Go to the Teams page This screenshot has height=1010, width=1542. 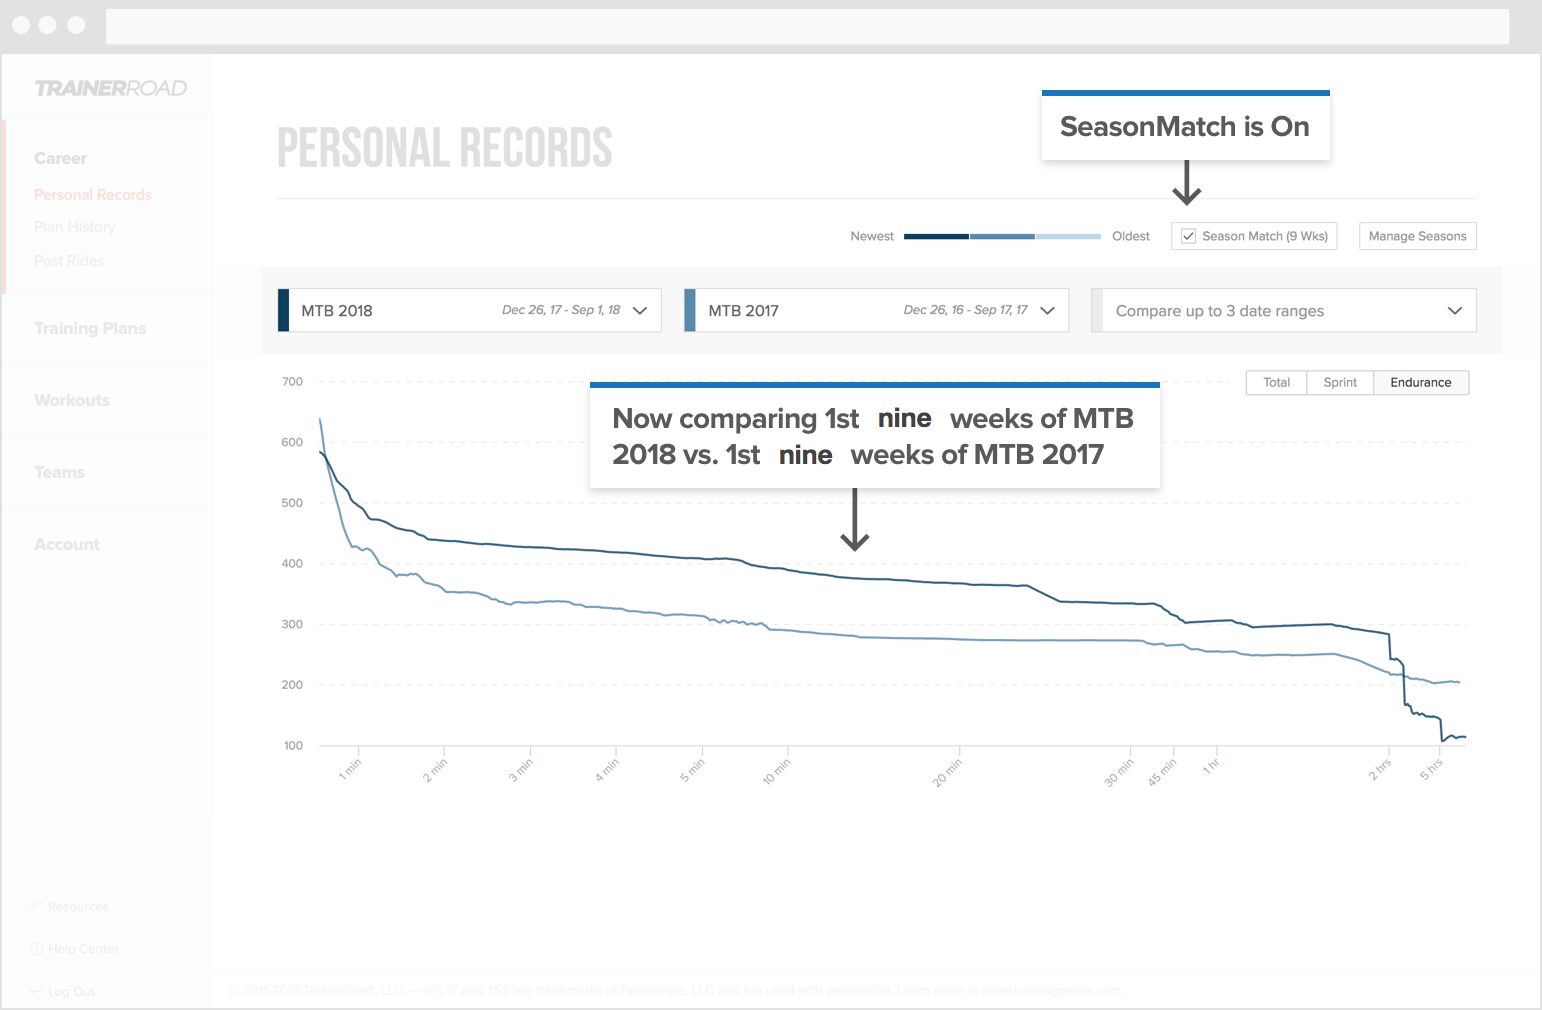[x=59, y=472]
